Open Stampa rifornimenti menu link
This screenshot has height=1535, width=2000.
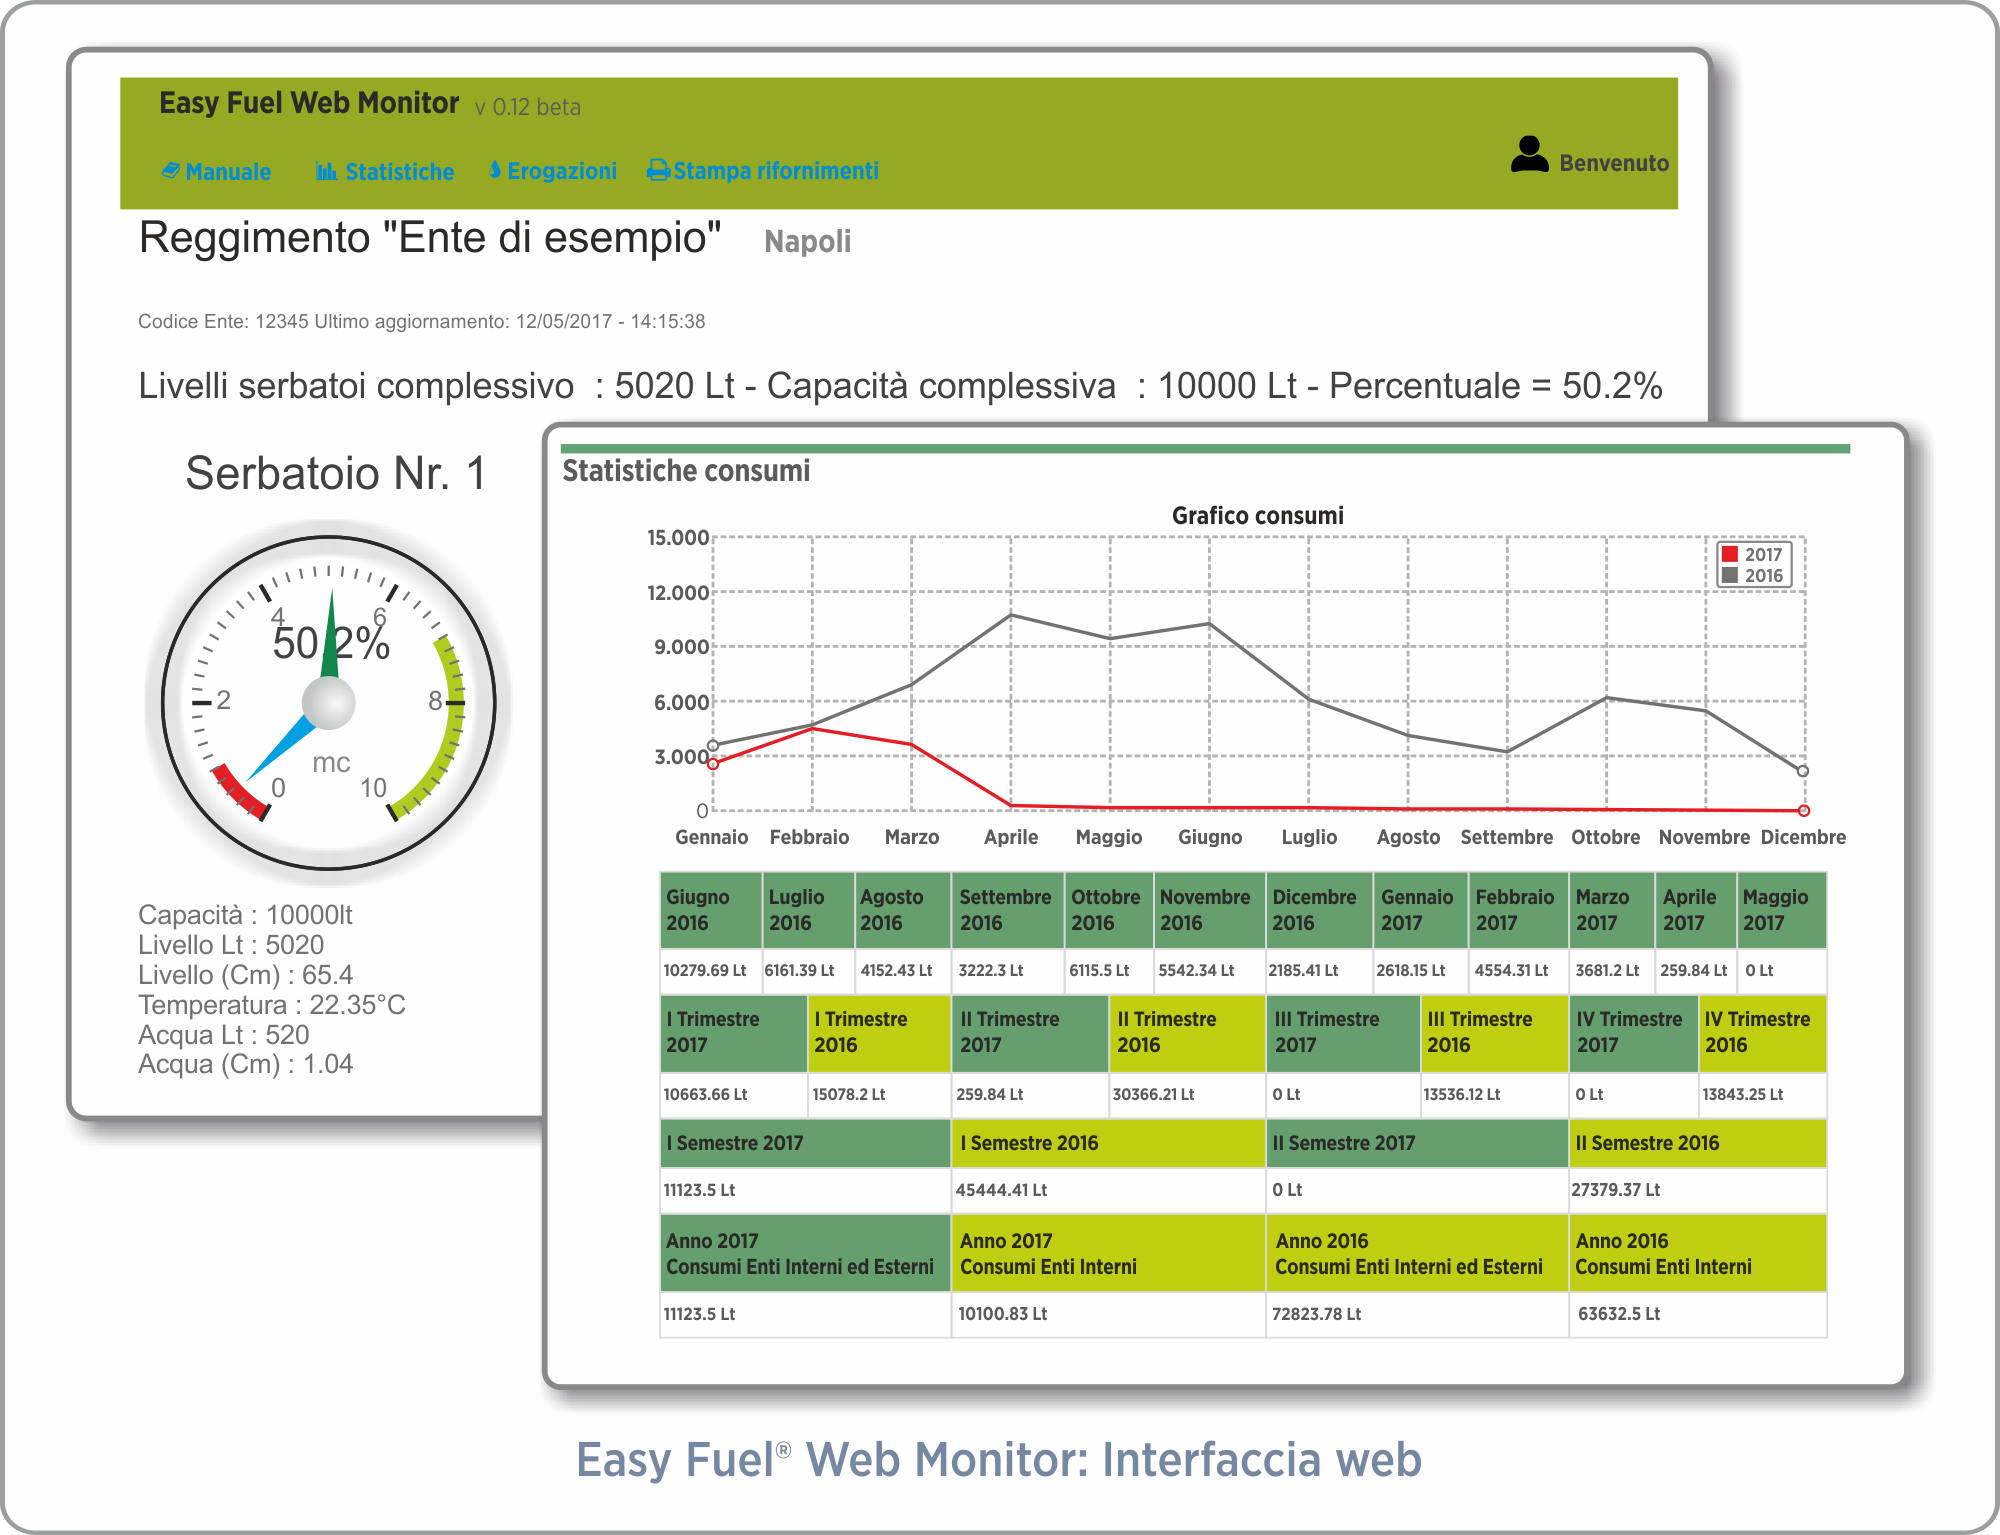coord(776,171)
